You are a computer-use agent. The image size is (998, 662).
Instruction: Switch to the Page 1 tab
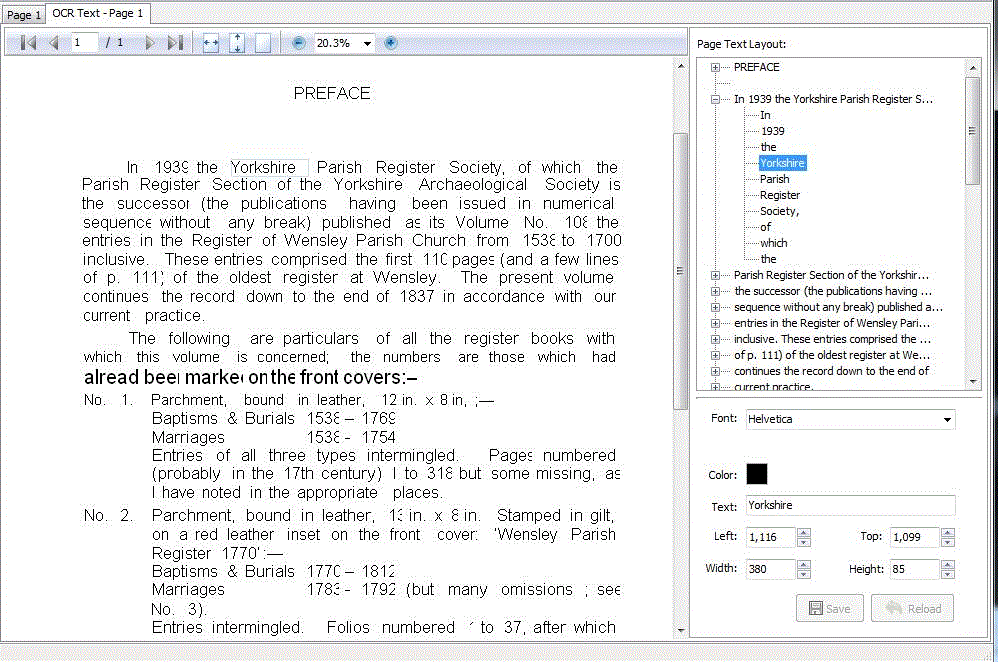tap(22, 14)
